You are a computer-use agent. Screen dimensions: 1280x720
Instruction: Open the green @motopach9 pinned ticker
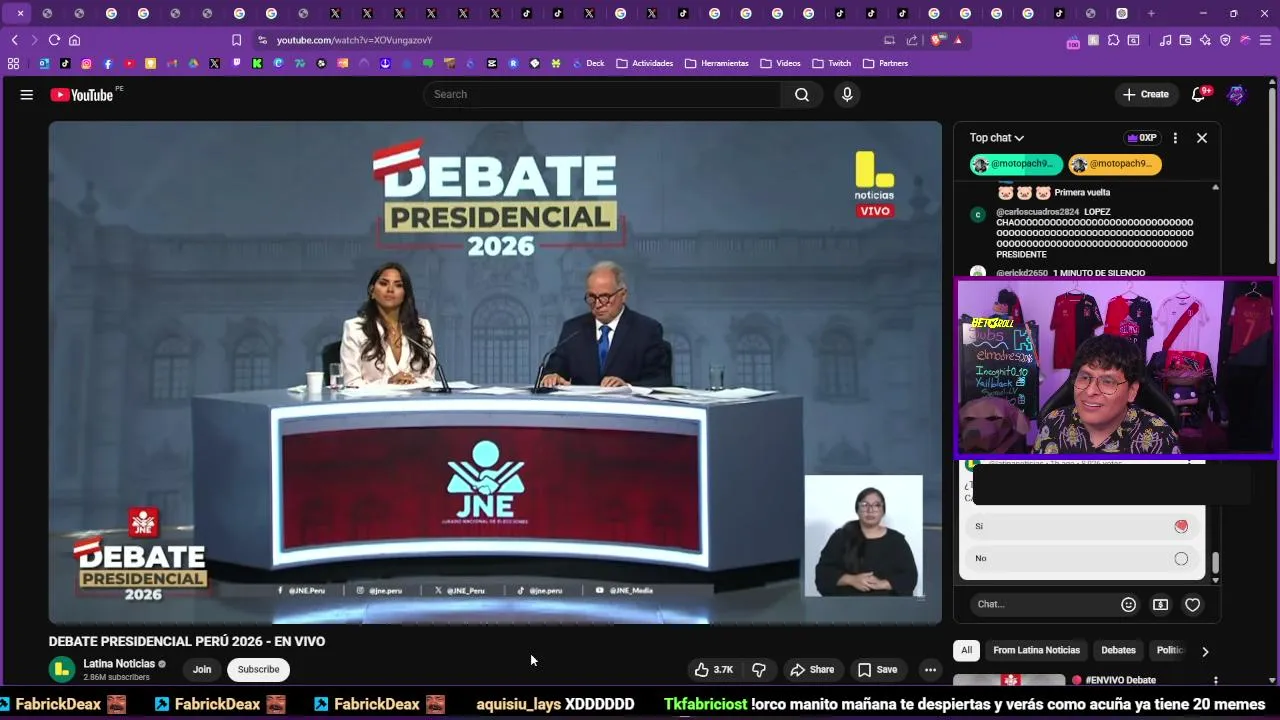click(1016, 164)
